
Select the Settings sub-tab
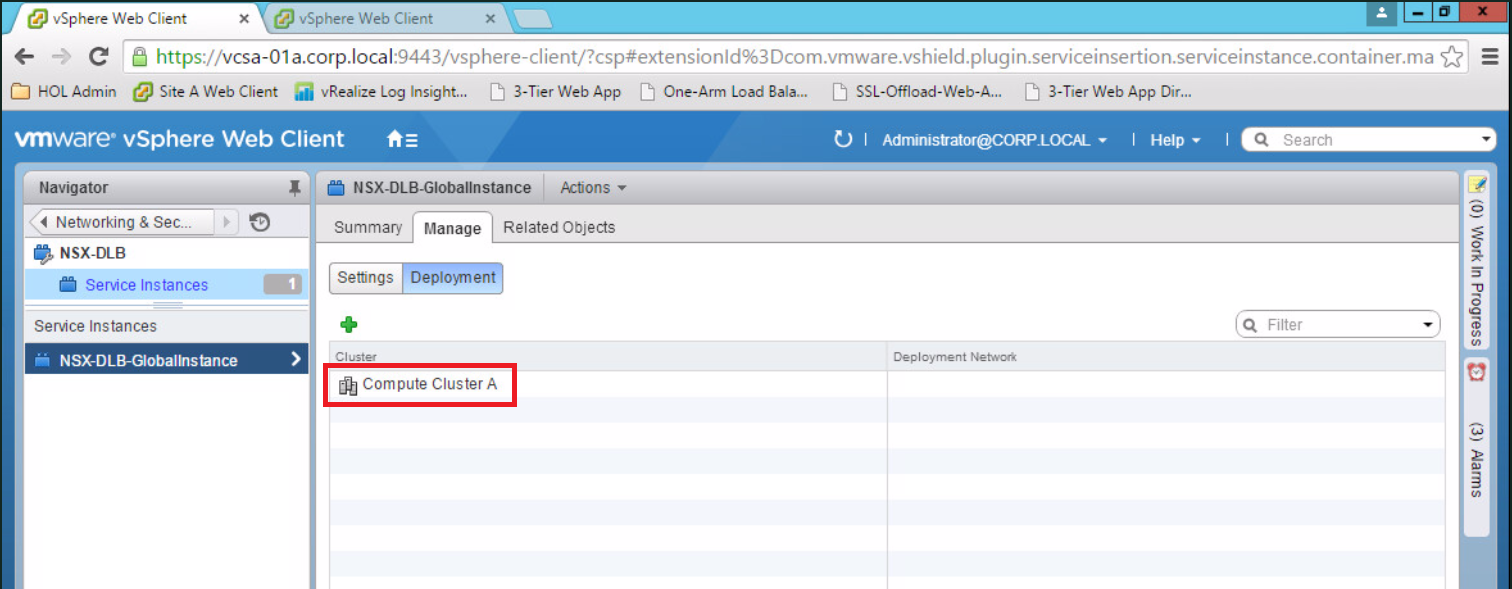[366, 278]
